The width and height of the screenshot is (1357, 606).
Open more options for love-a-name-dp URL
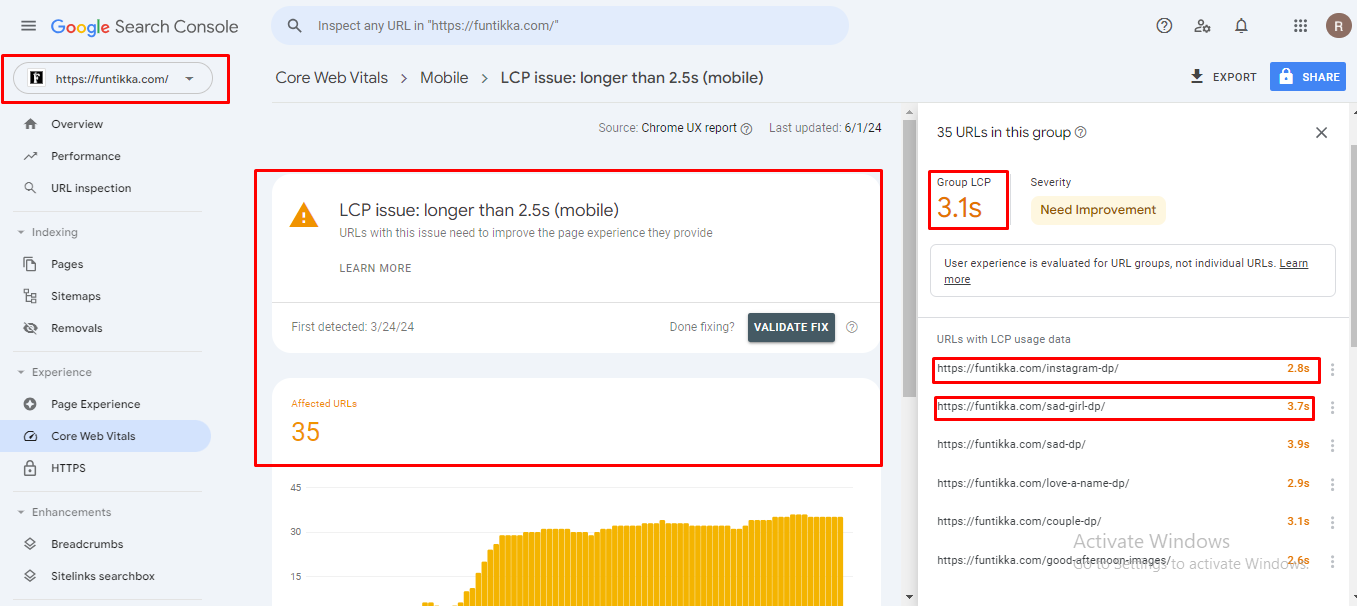1332,484
